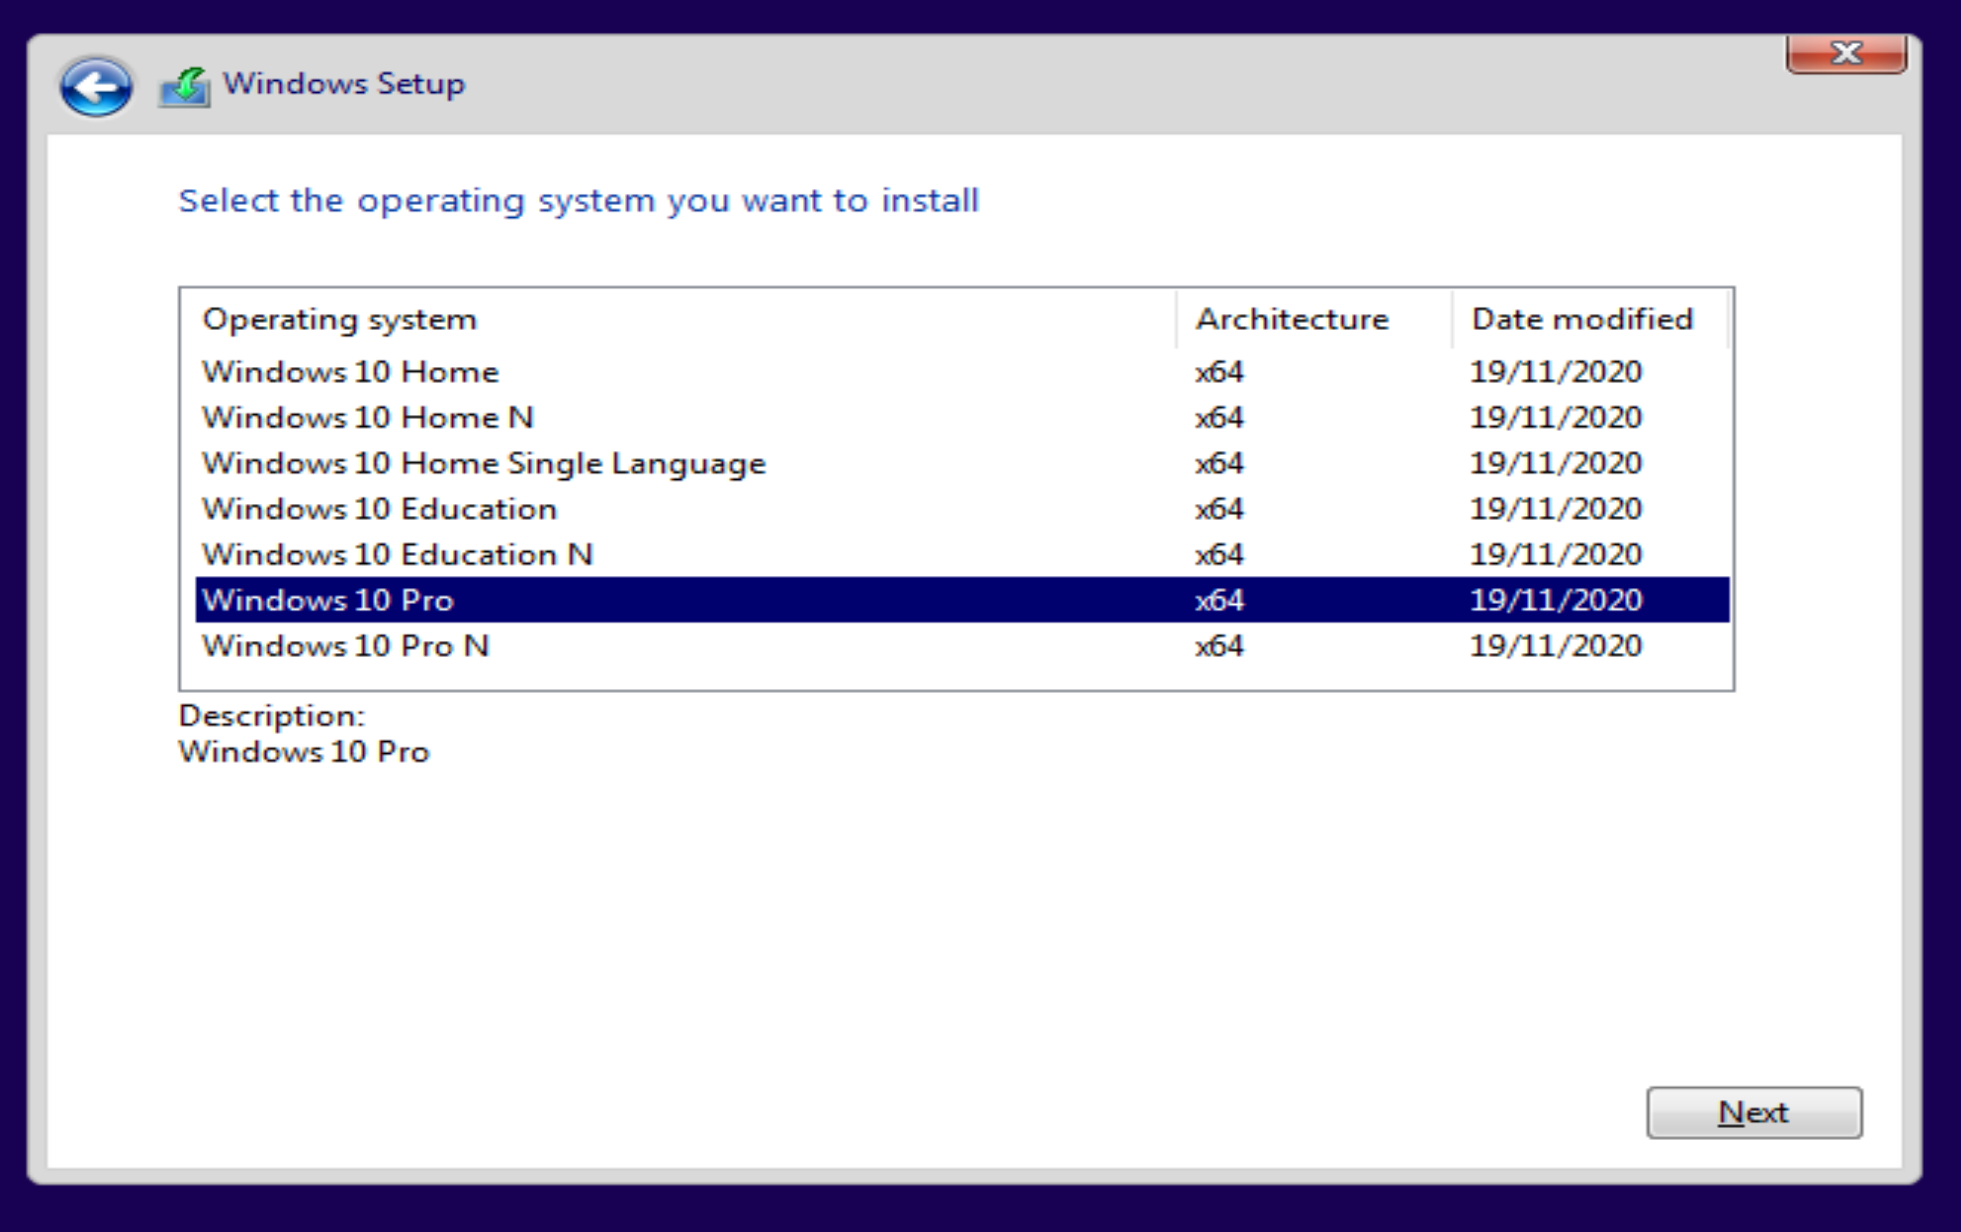This screenshot has width=1961, height=1232.
Task: Select the Windows 10 Education N row
Action: coord(962,554)
